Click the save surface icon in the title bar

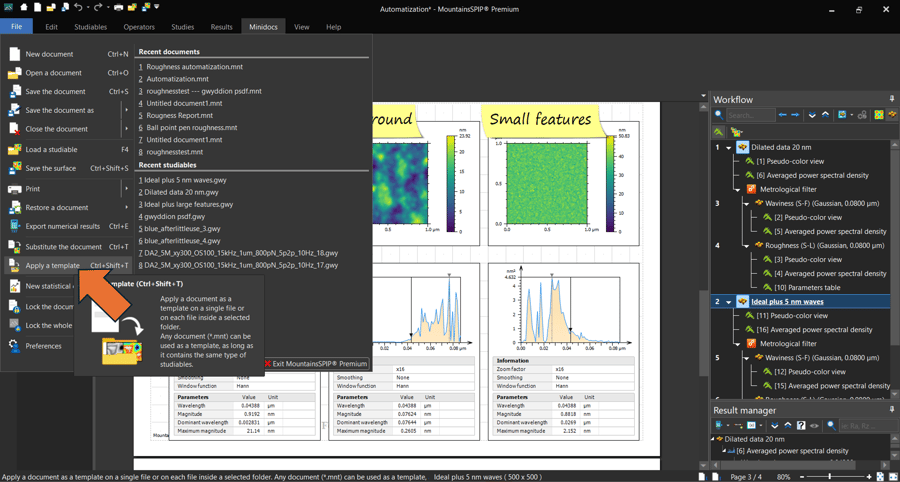[x=146, y=7]
